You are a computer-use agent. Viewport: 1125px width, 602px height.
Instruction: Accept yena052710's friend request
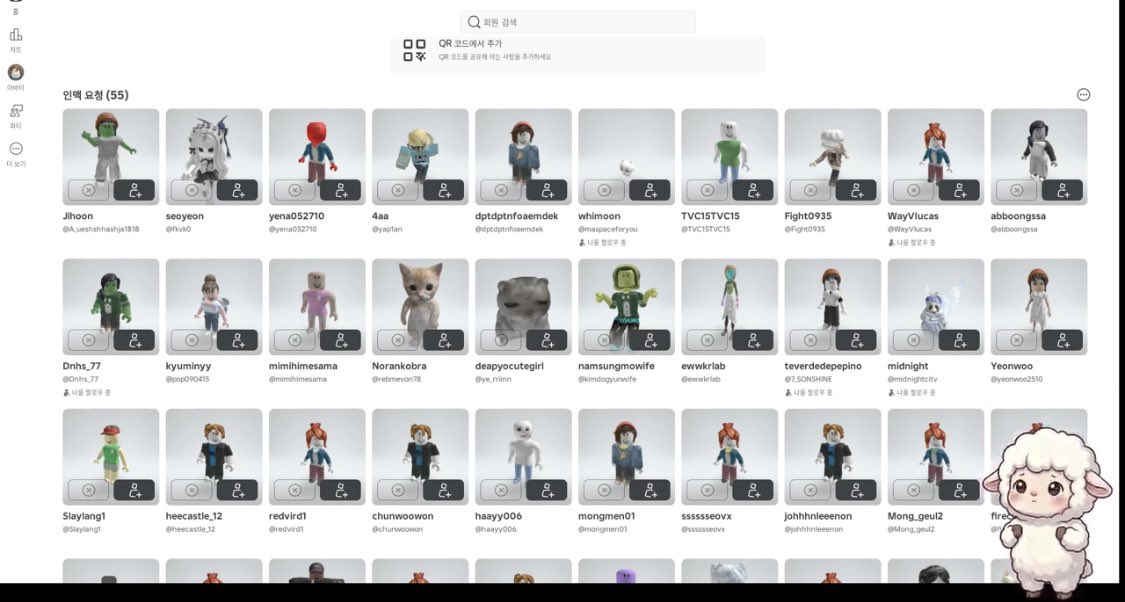341,190
